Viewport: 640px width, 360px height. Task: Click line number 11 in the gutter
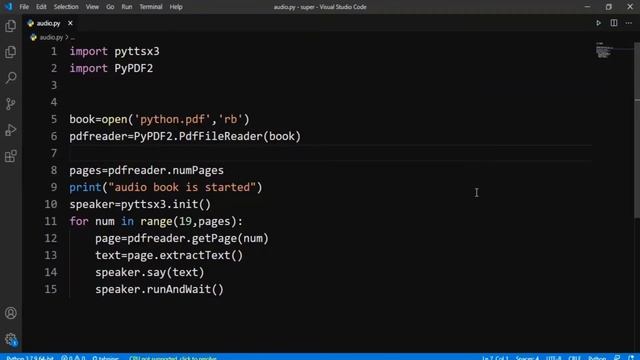coord(51,221)
